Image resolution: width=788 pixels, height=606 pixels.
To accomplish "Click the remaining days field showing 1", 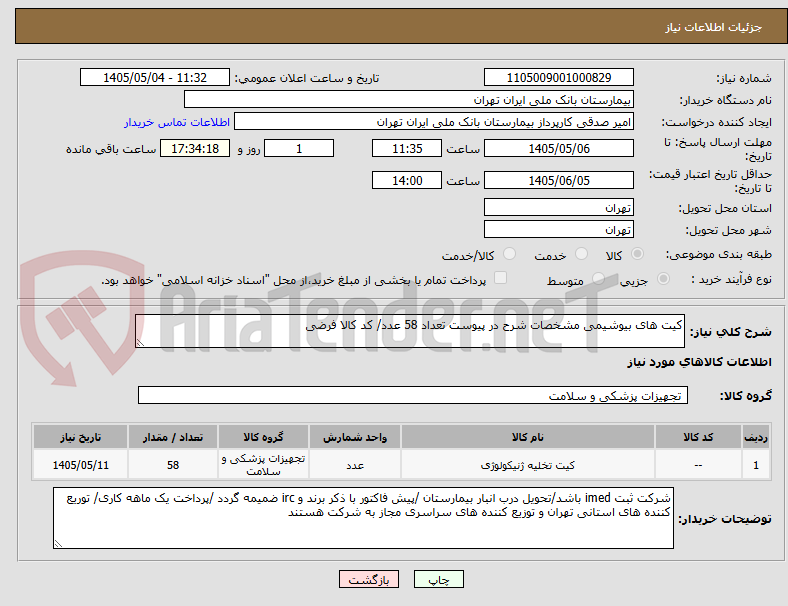I will click(299, 148).
